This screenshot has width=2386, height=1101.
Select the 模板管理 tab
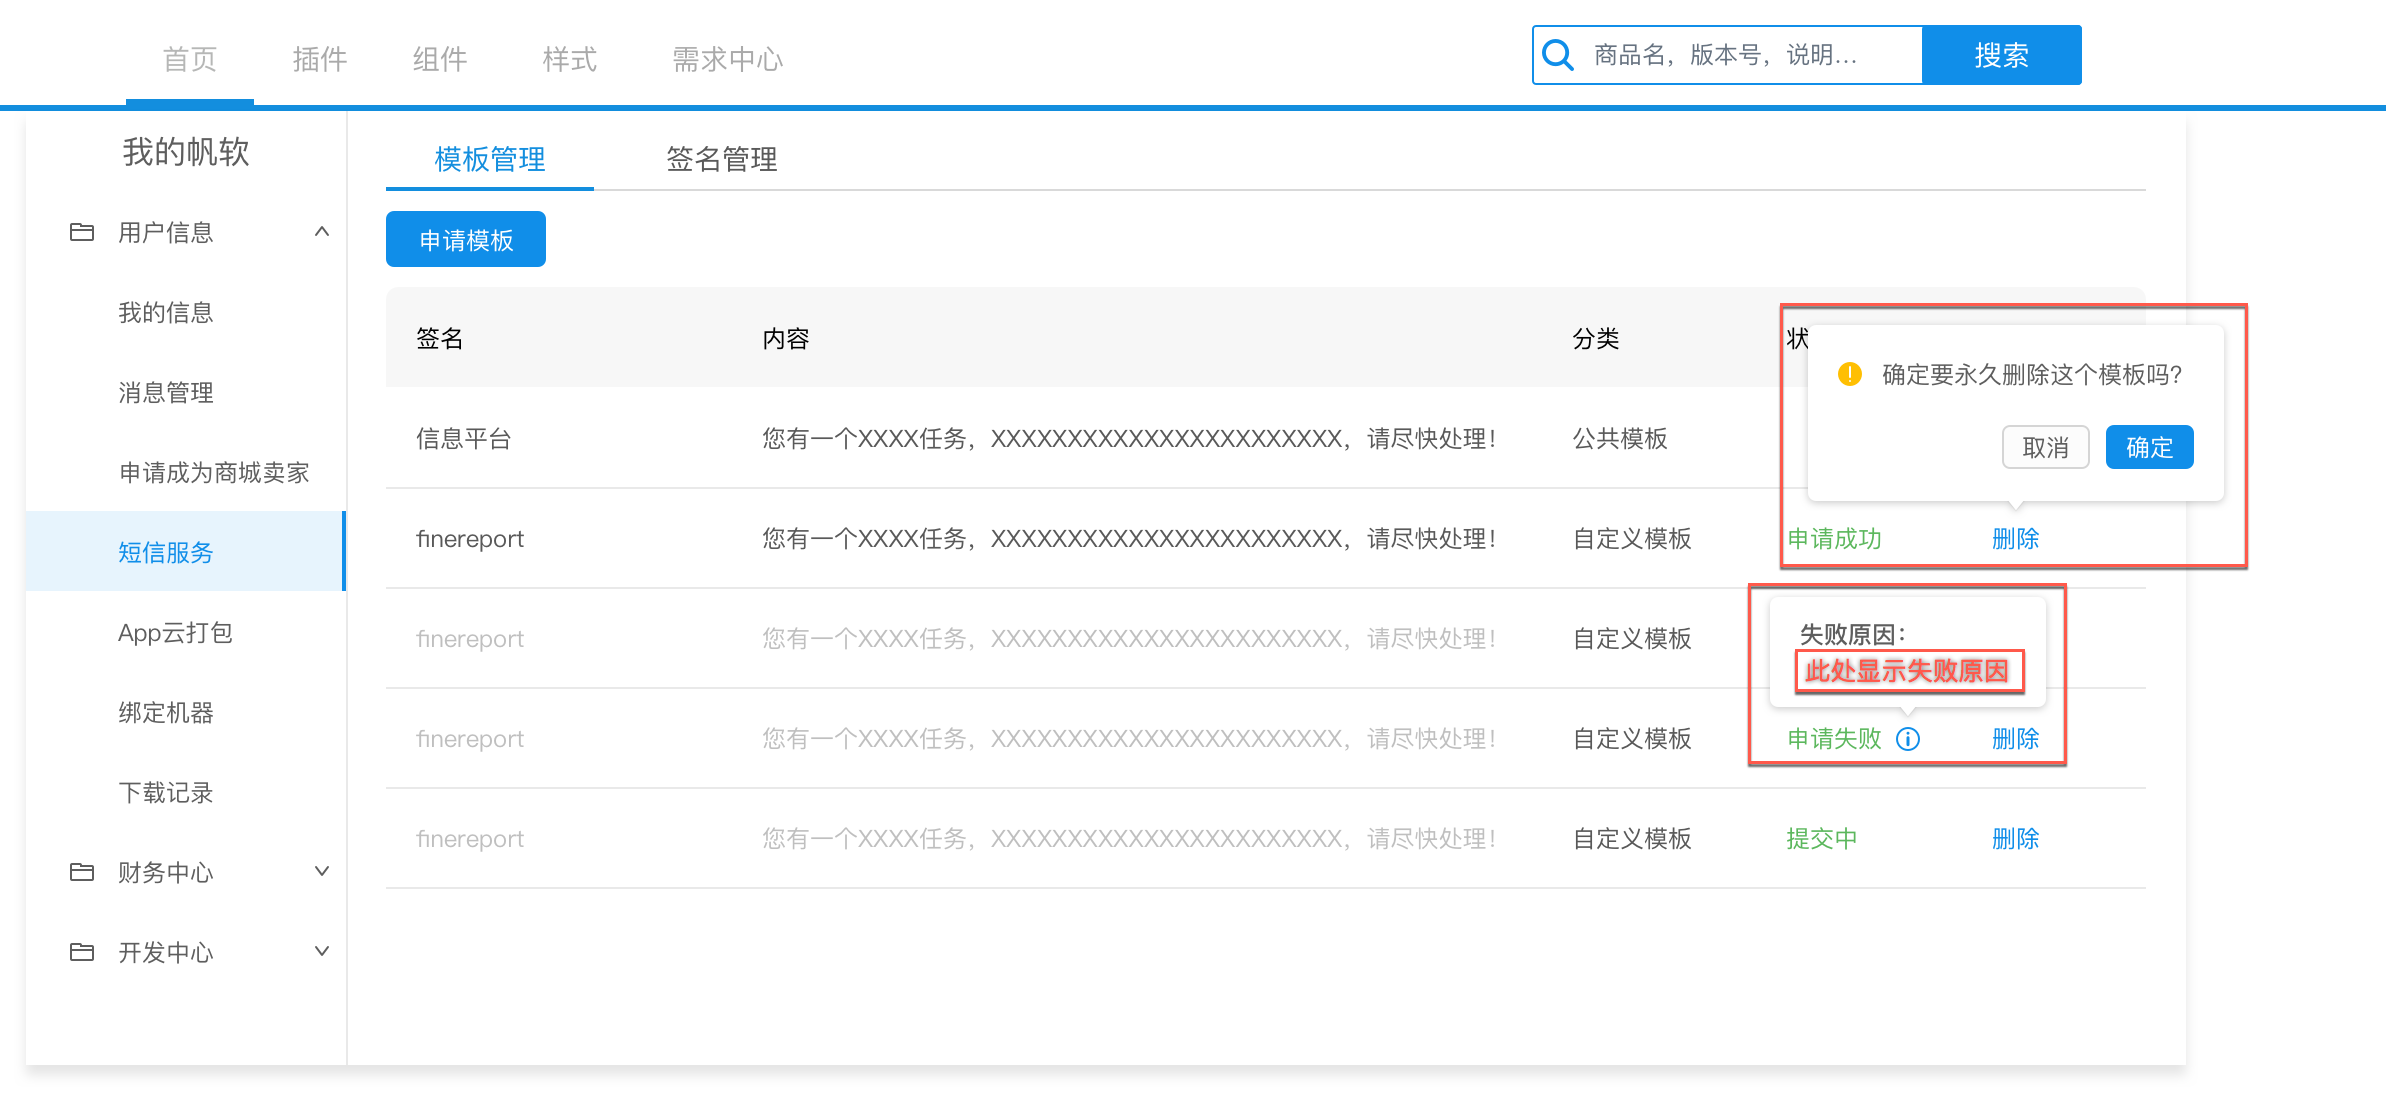pyautogui.click(x=490, y=159)
